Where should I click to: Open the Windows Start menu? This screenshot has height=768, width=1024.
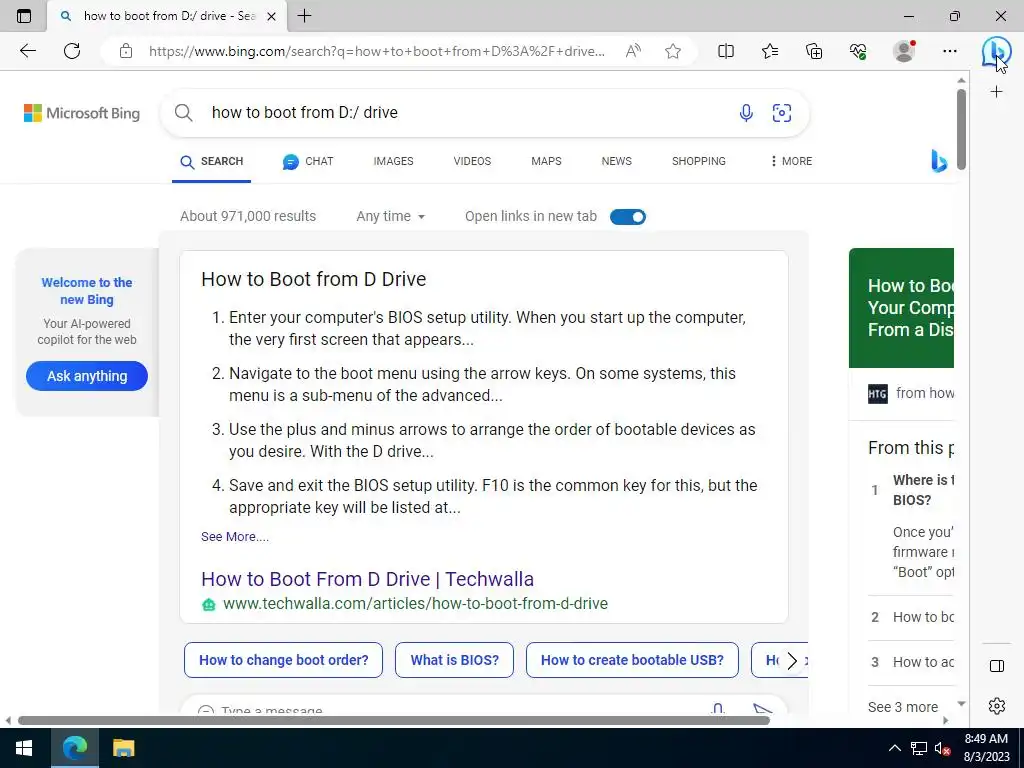[x=24, y=748]
